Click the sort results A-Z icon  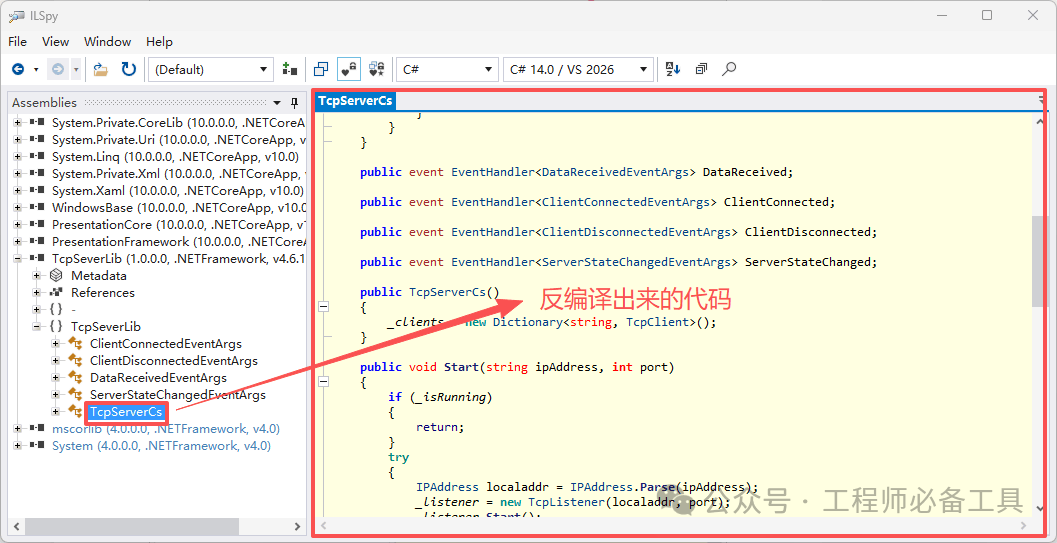coord(673,69)
